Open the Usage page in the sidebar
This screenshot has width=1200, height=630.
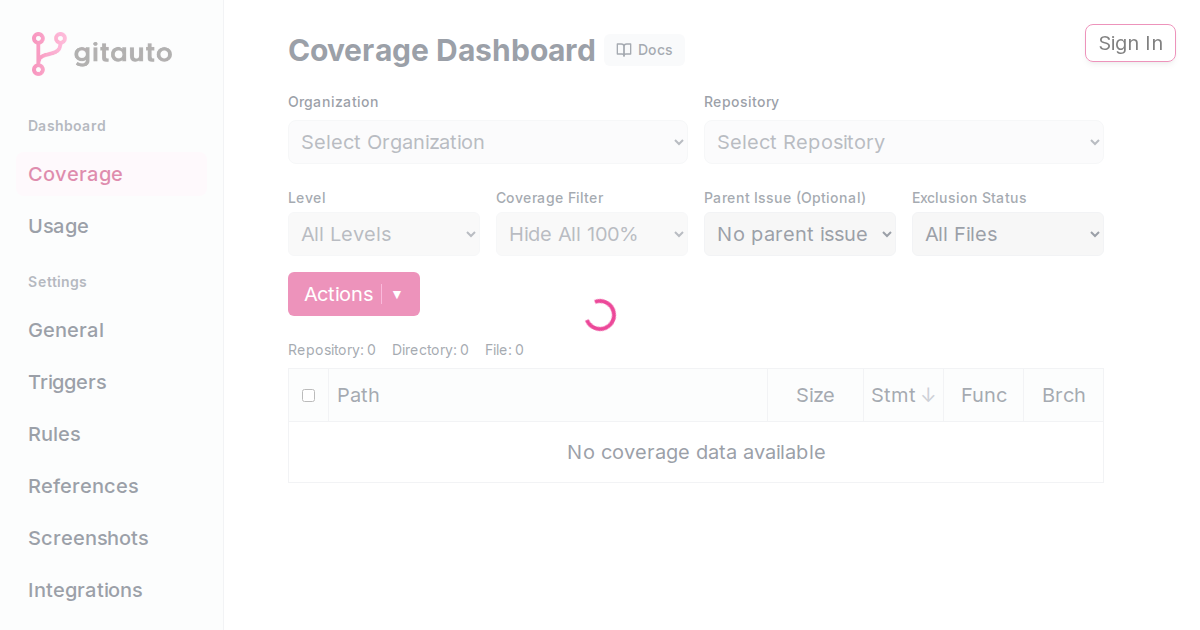tap(111, 226)
